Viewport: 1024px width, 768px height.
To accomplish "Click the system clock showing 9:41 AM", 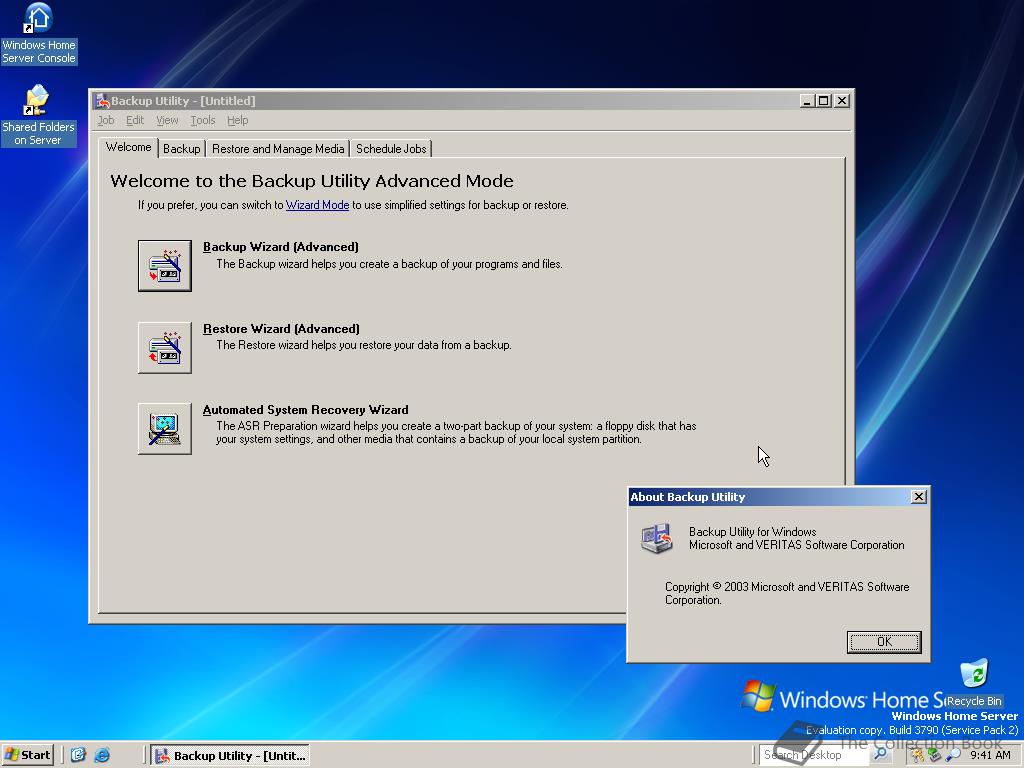I will click(990, 755).
